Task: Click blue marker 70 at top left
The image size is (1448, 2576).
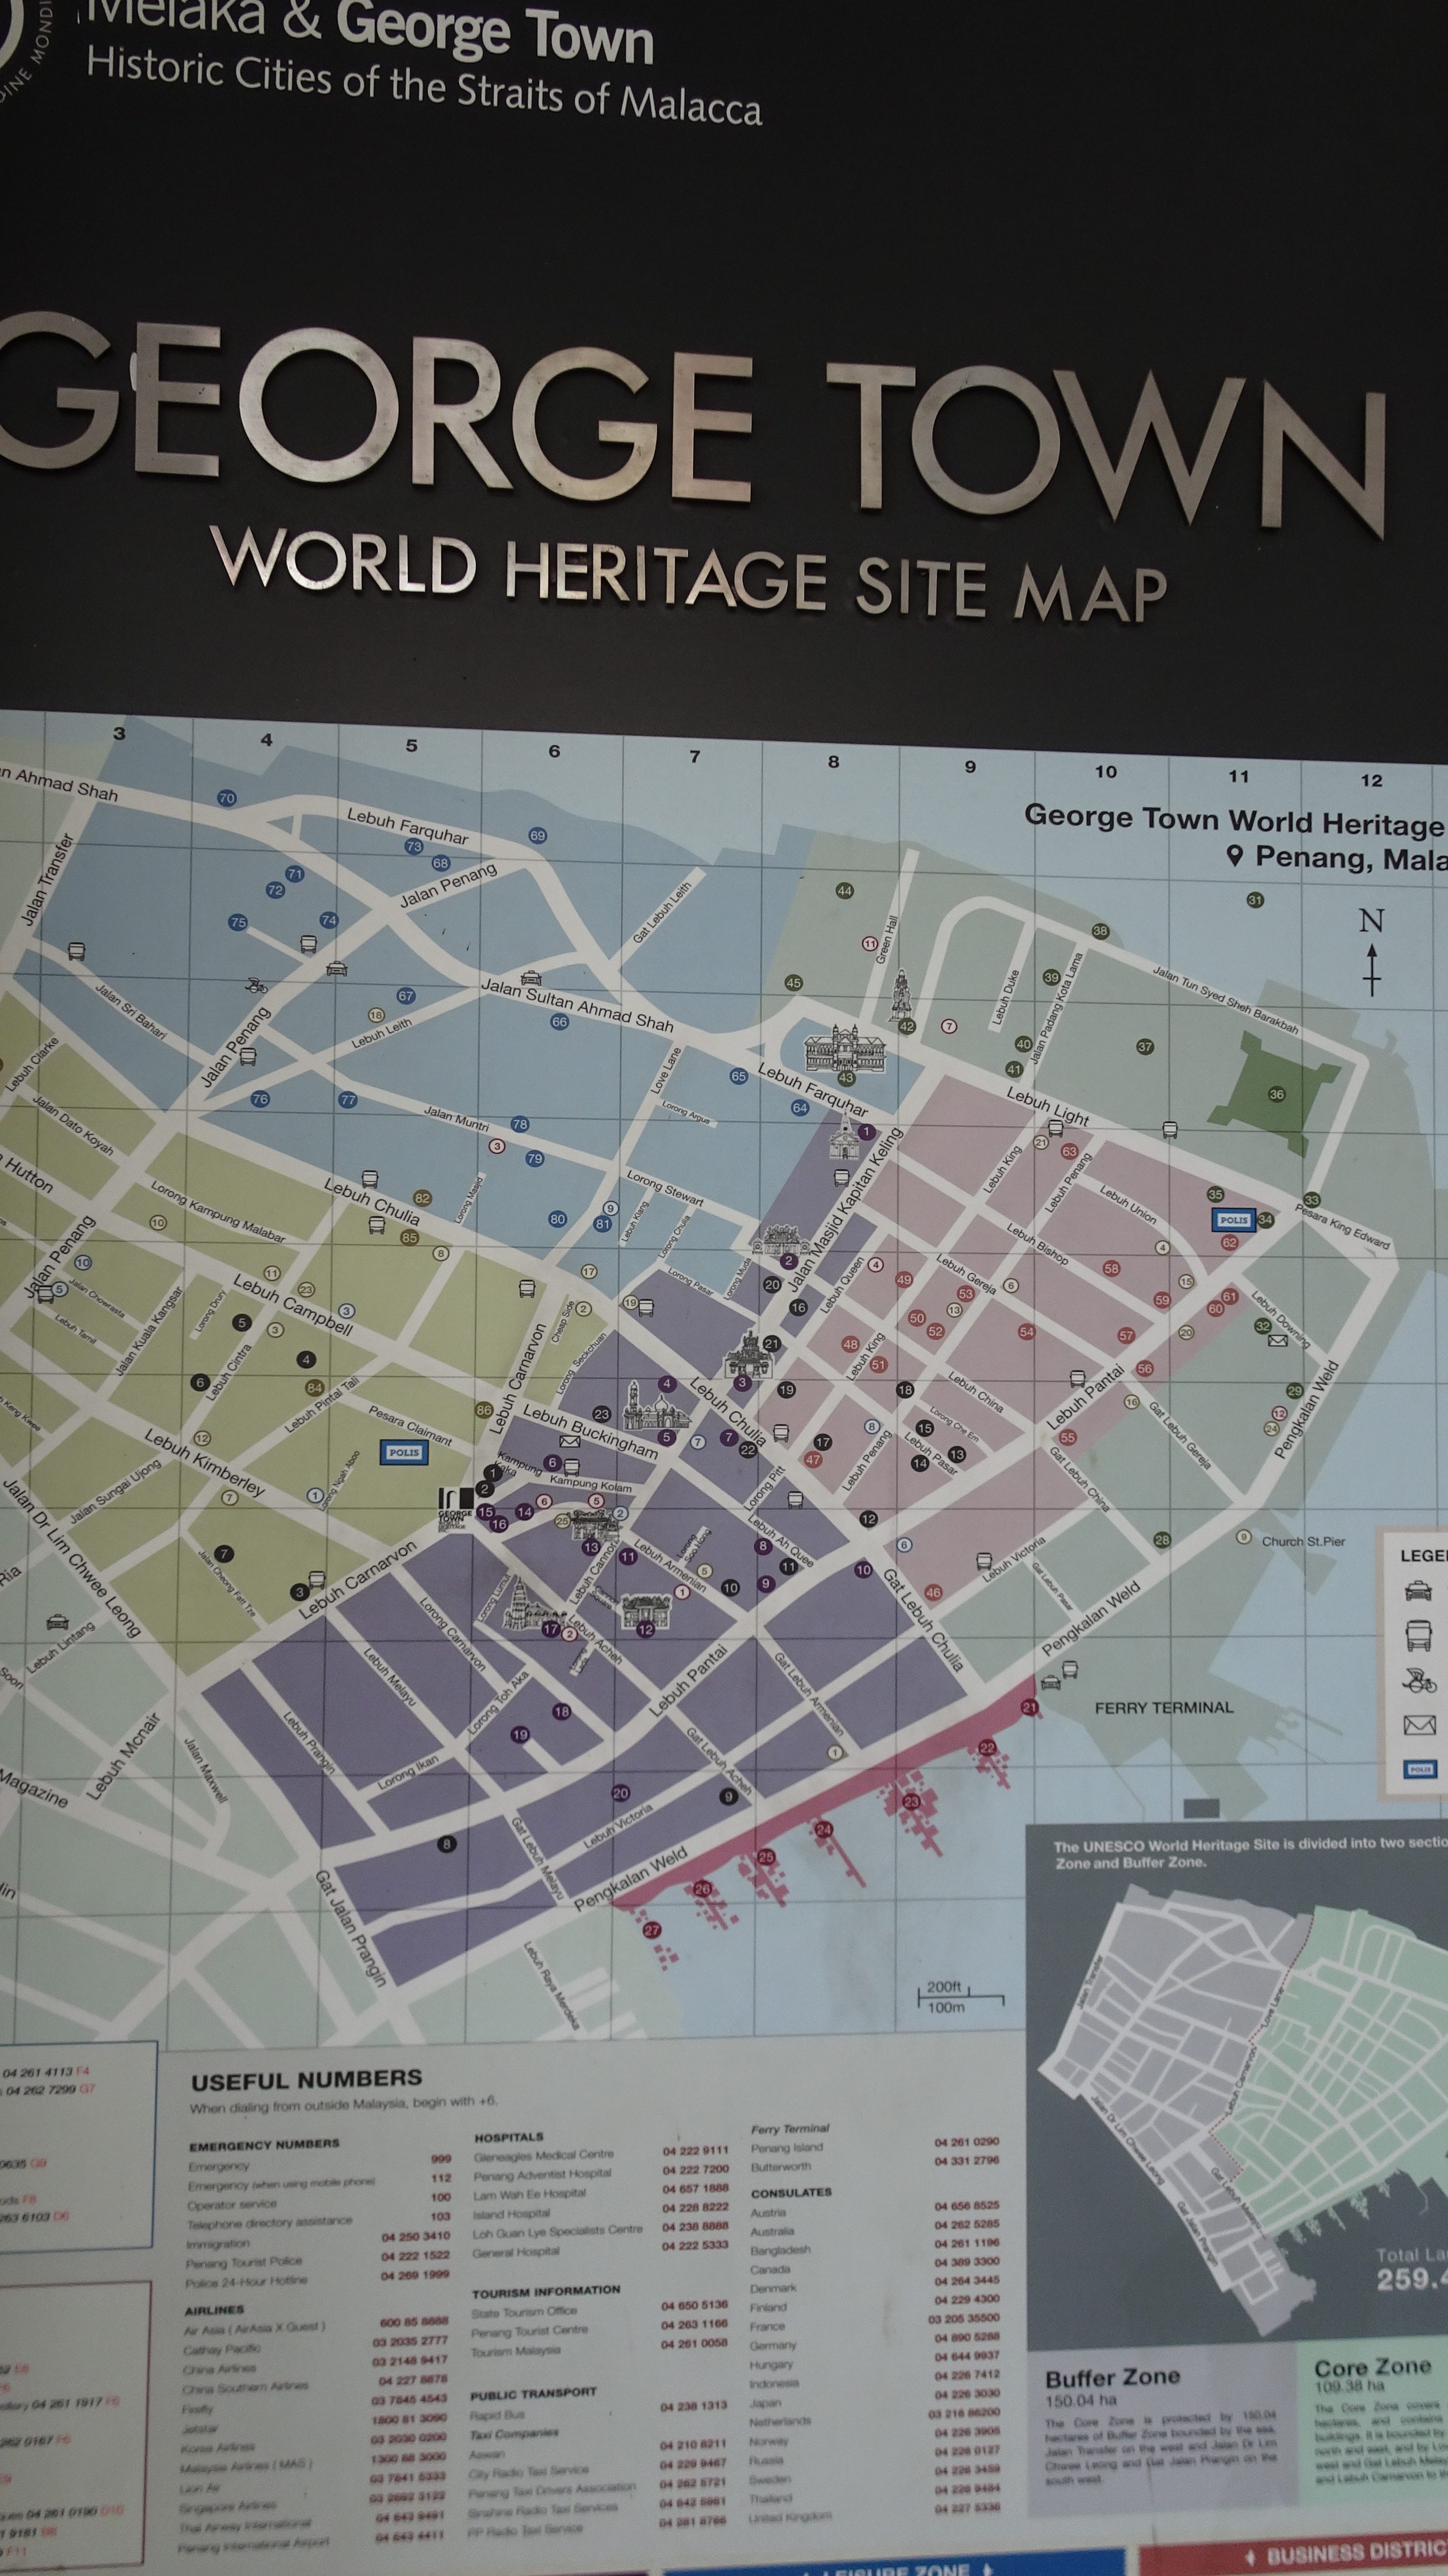Action: [226, 798]
